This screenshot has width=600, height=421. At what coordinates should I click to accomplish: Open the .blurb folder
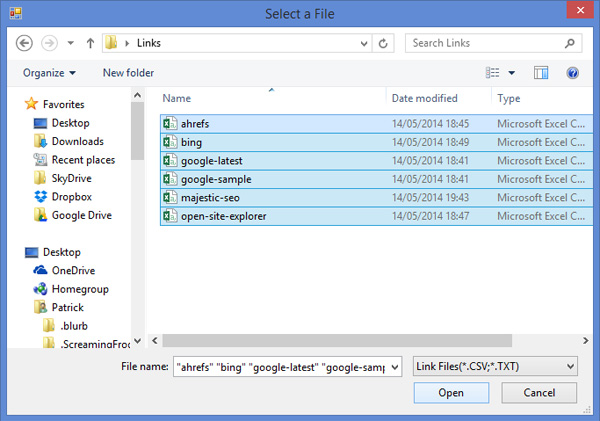pos(65,326)
